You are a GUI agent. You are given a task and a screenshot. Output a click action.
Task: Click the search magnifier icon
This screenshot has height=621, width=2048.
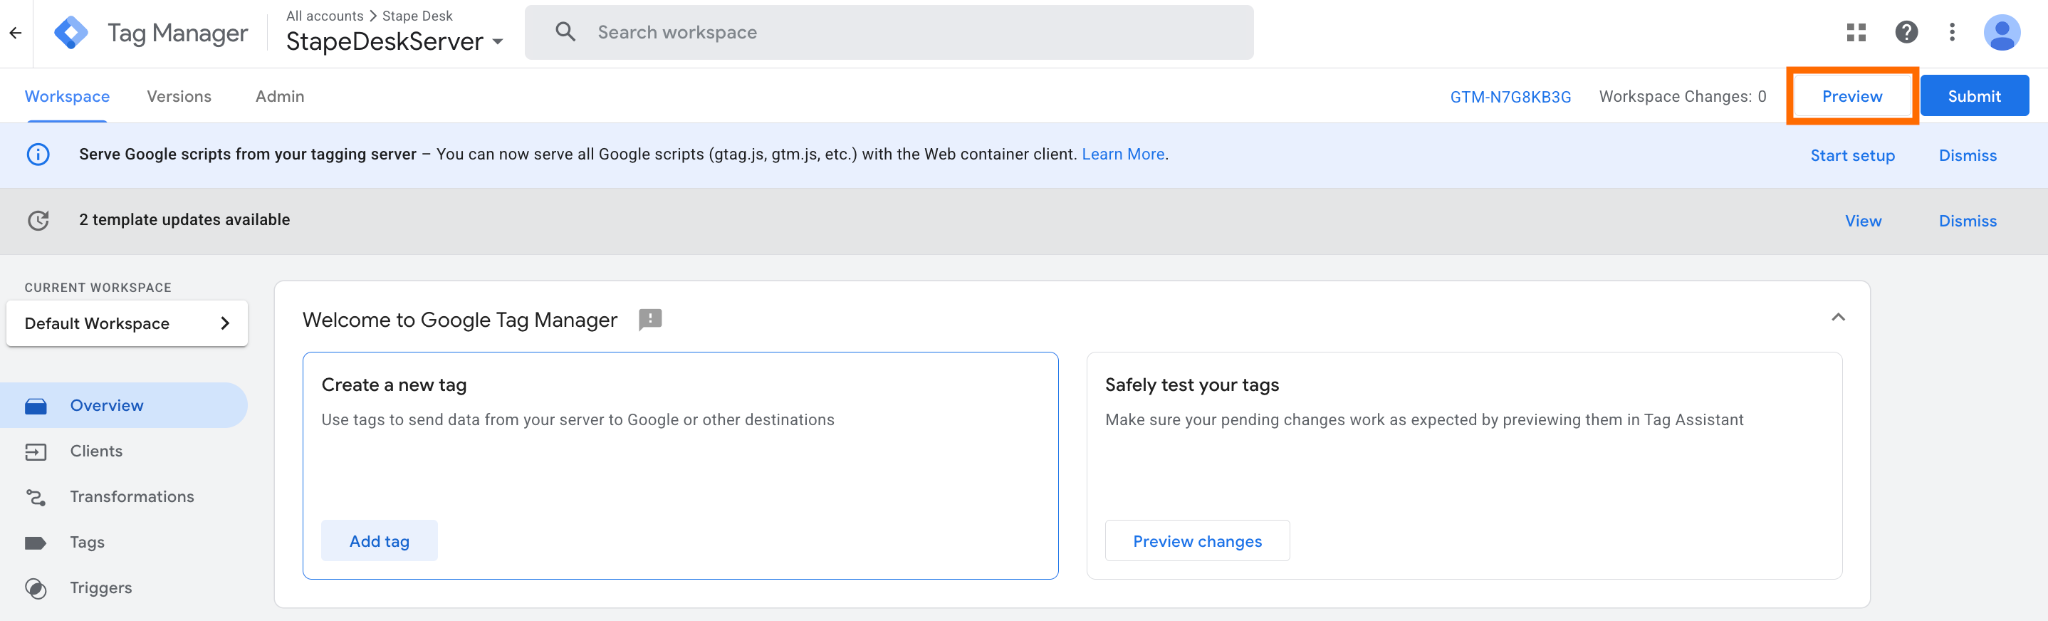click(565, 32)
